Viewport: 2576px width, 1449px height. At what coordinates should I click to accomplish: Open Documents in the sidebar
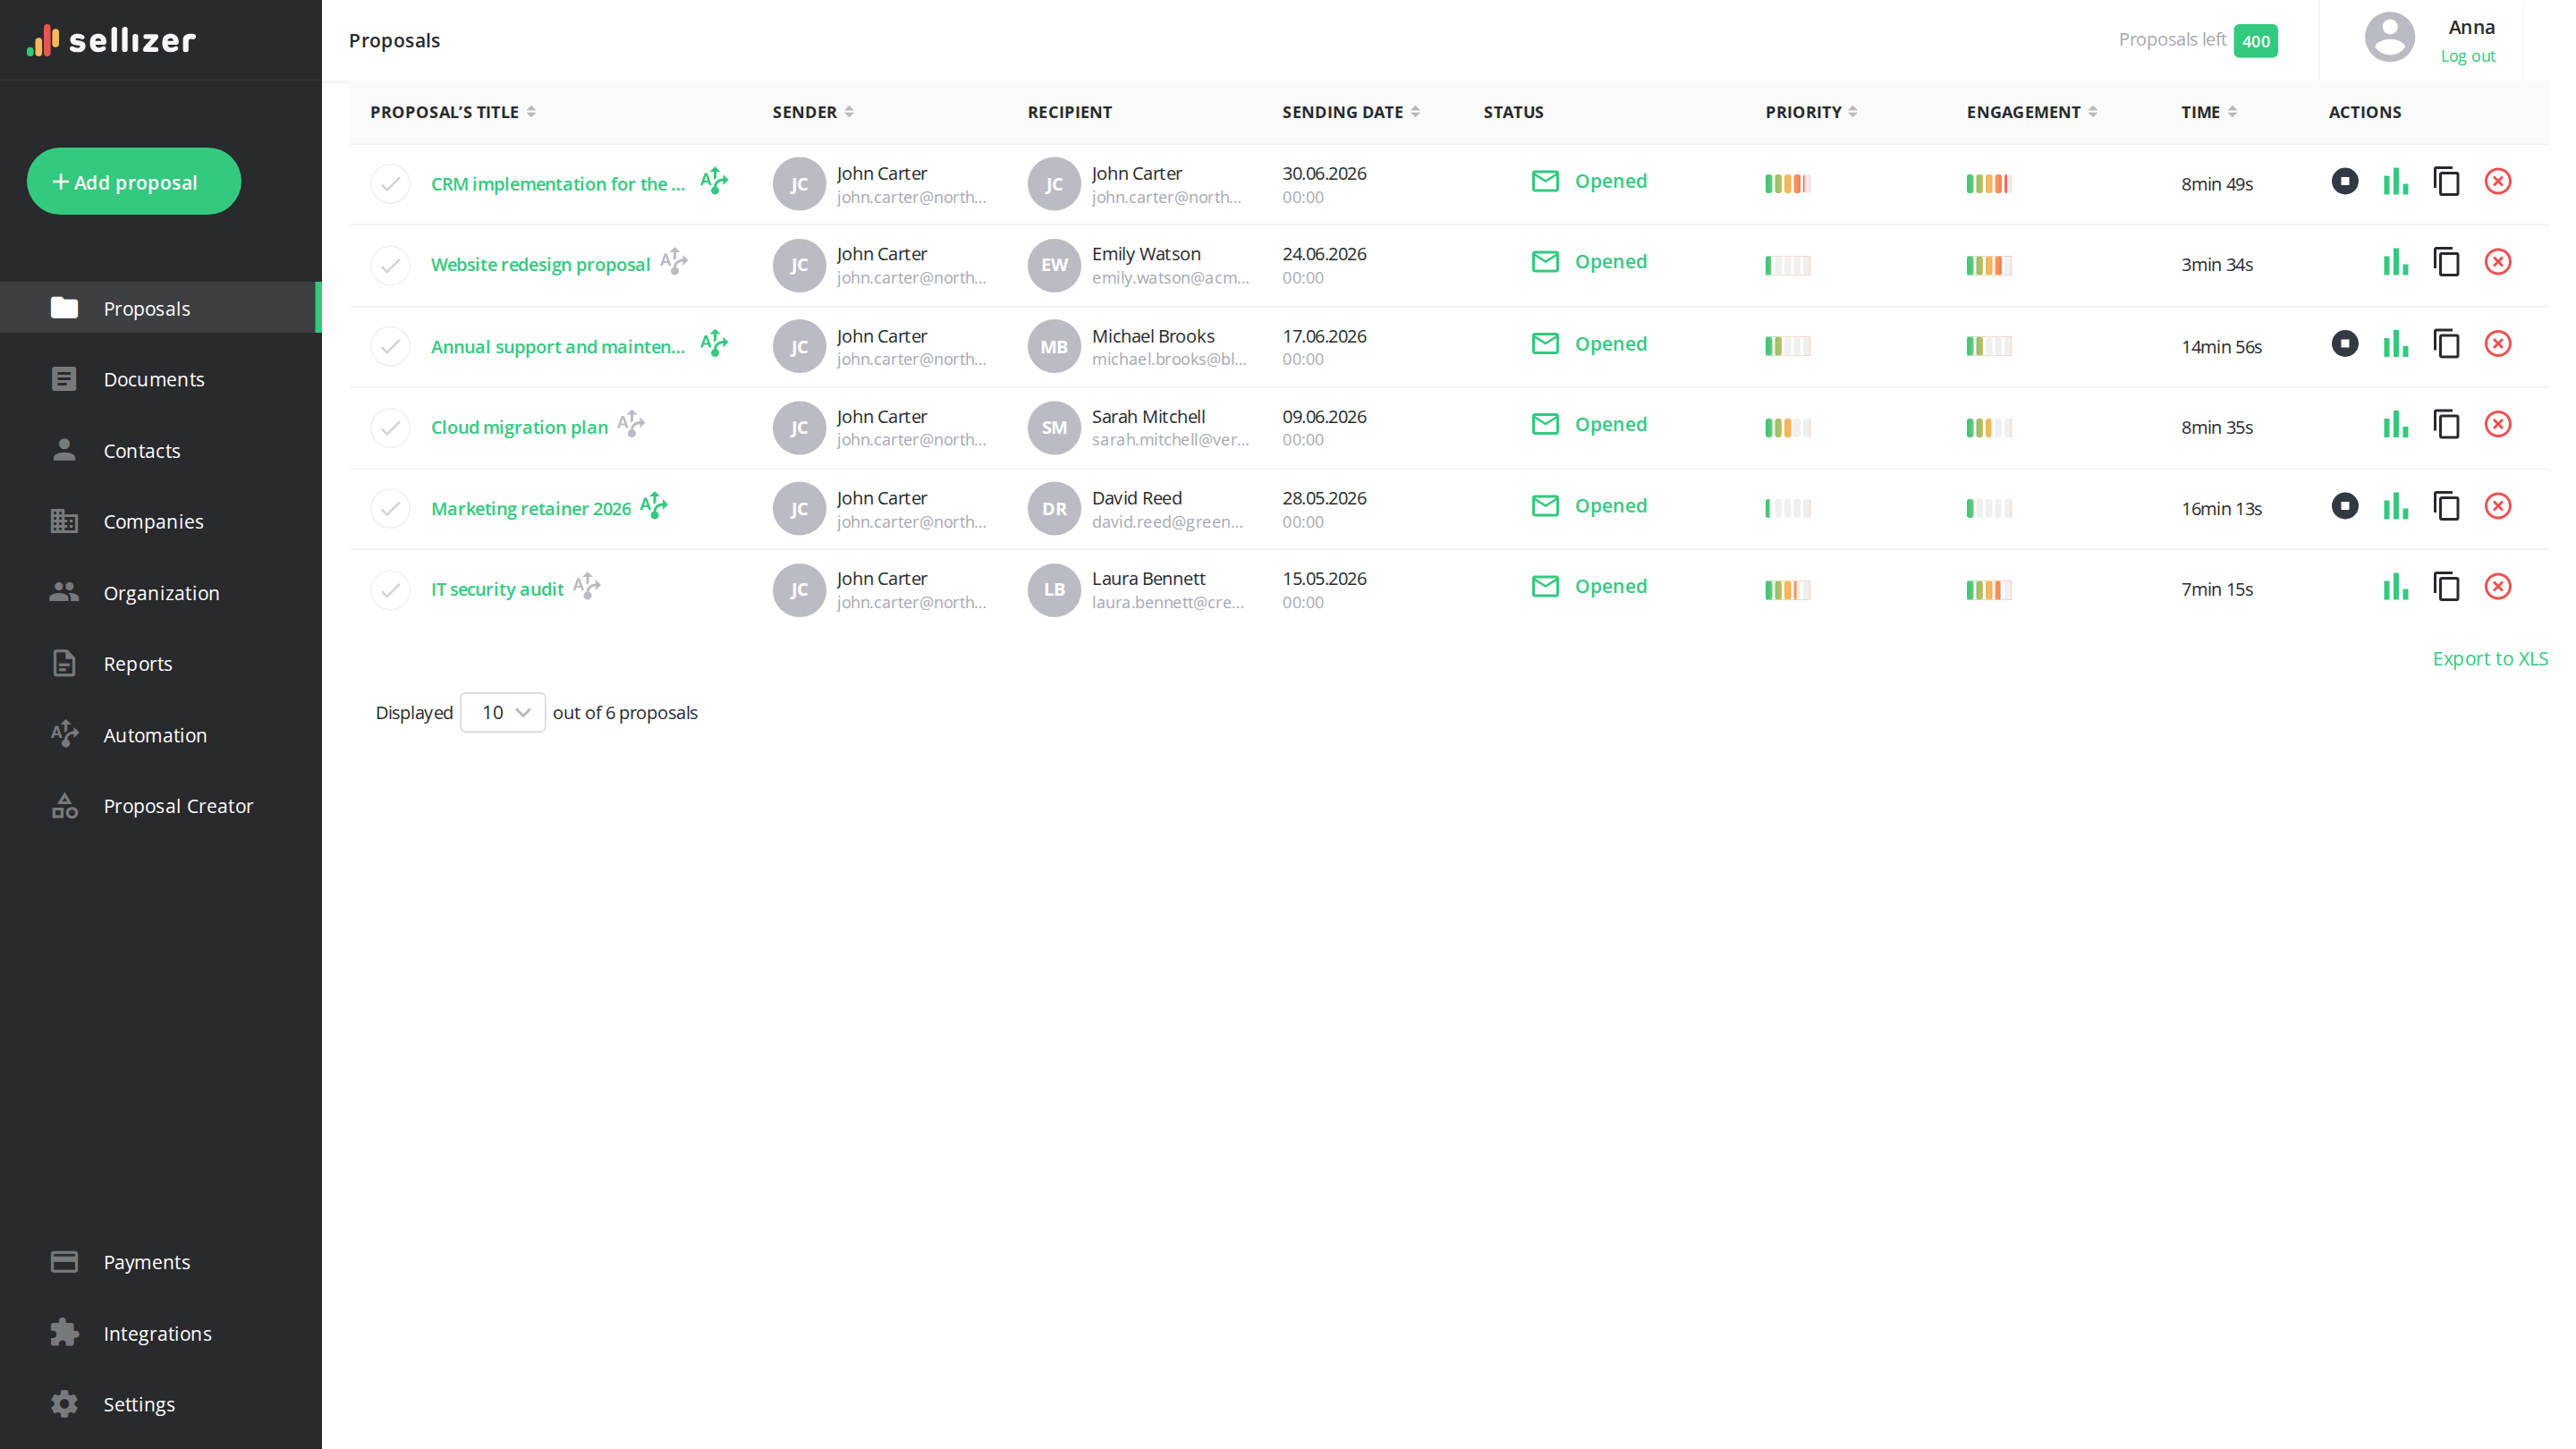coord(160,379)
